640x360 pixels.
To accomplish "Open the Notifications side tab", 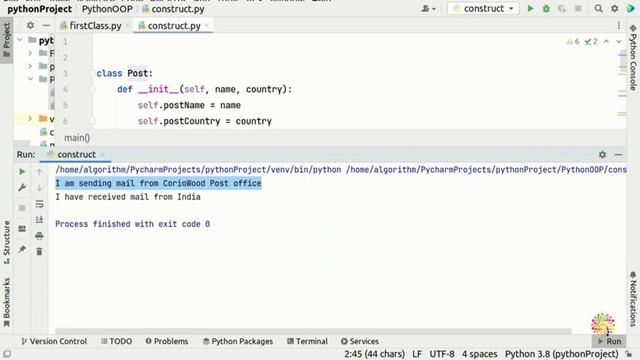I will coord(633,299).
